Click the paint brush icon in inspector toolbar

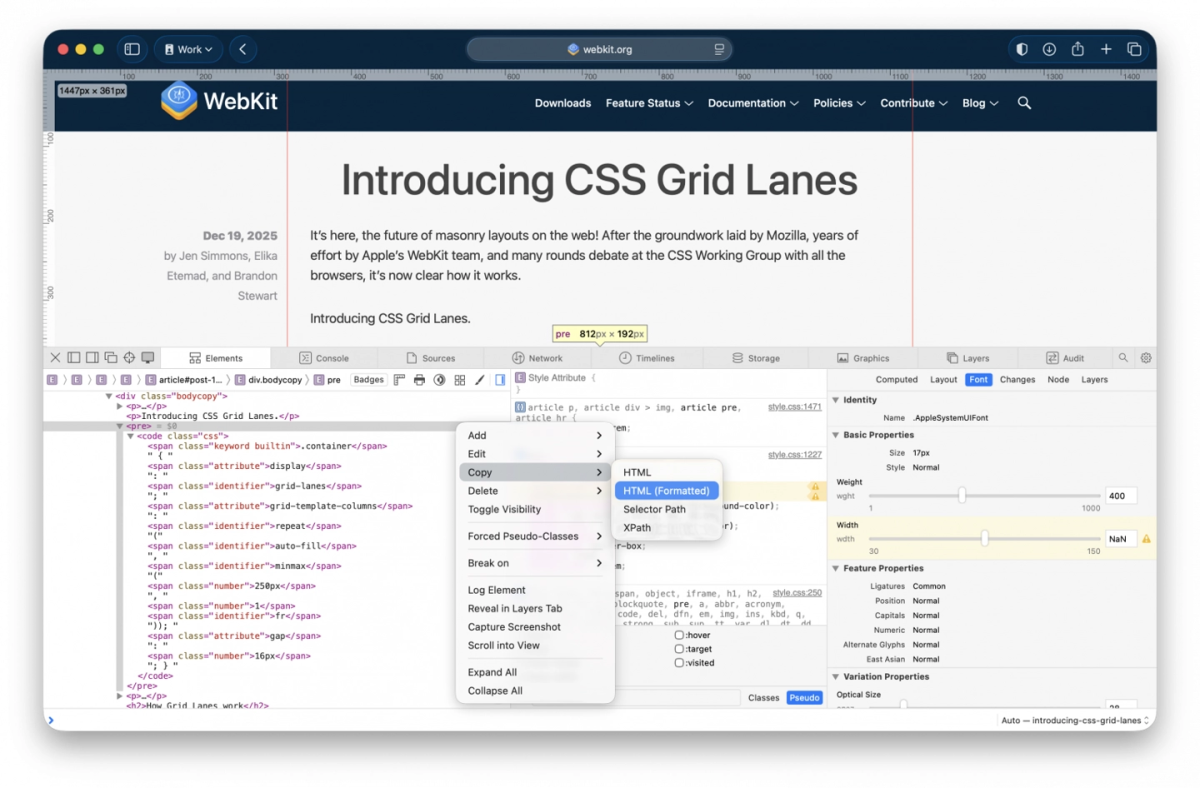pyautogui.click(x=480, y=380)
